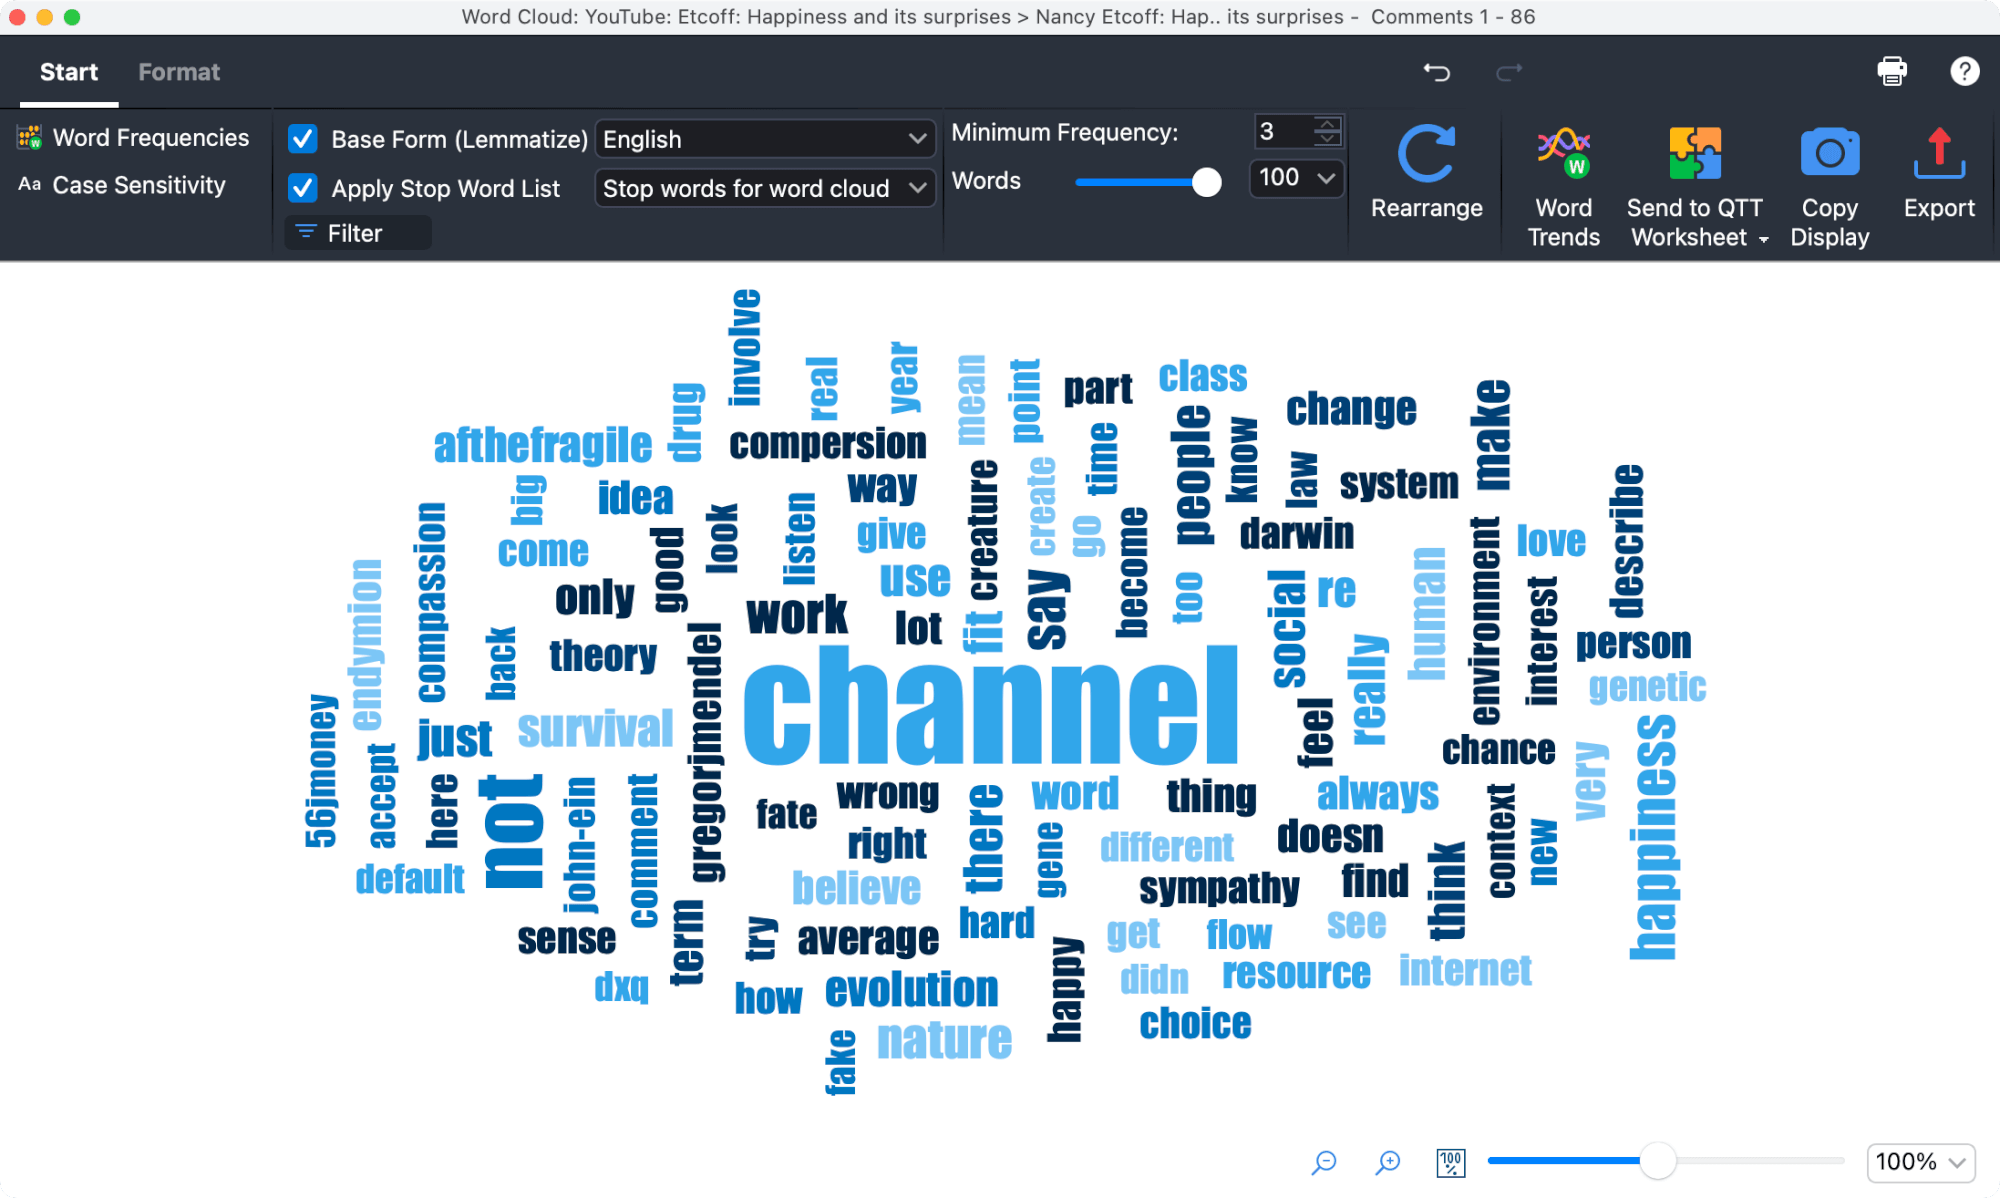This screenshot has width=2000, height=1198.
Task: Switch to the Format tab
Action: point(180,73)
